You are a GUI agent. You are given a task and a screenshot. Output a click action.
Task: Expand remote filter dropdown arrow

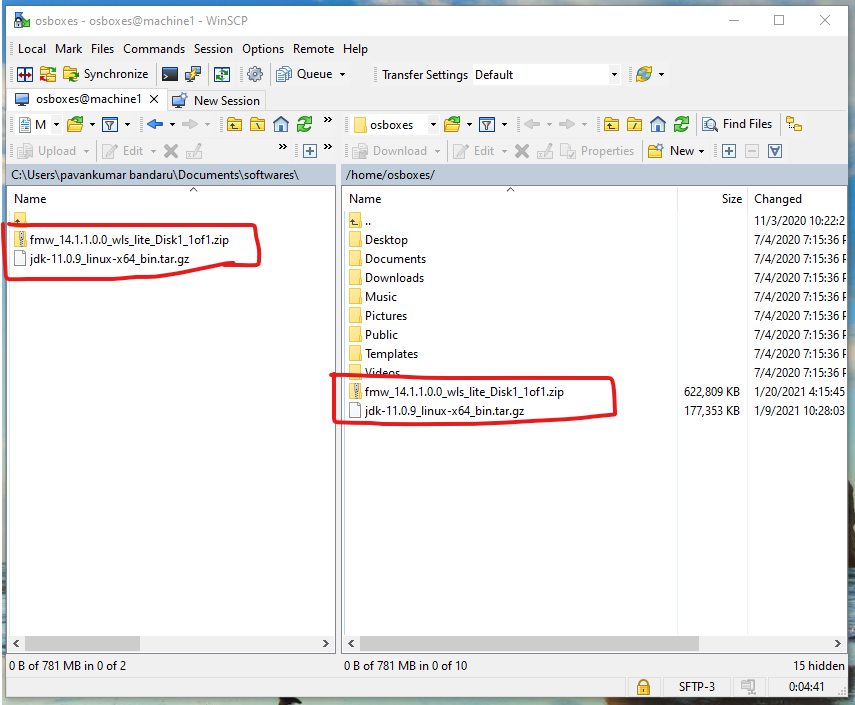[504, 125]
